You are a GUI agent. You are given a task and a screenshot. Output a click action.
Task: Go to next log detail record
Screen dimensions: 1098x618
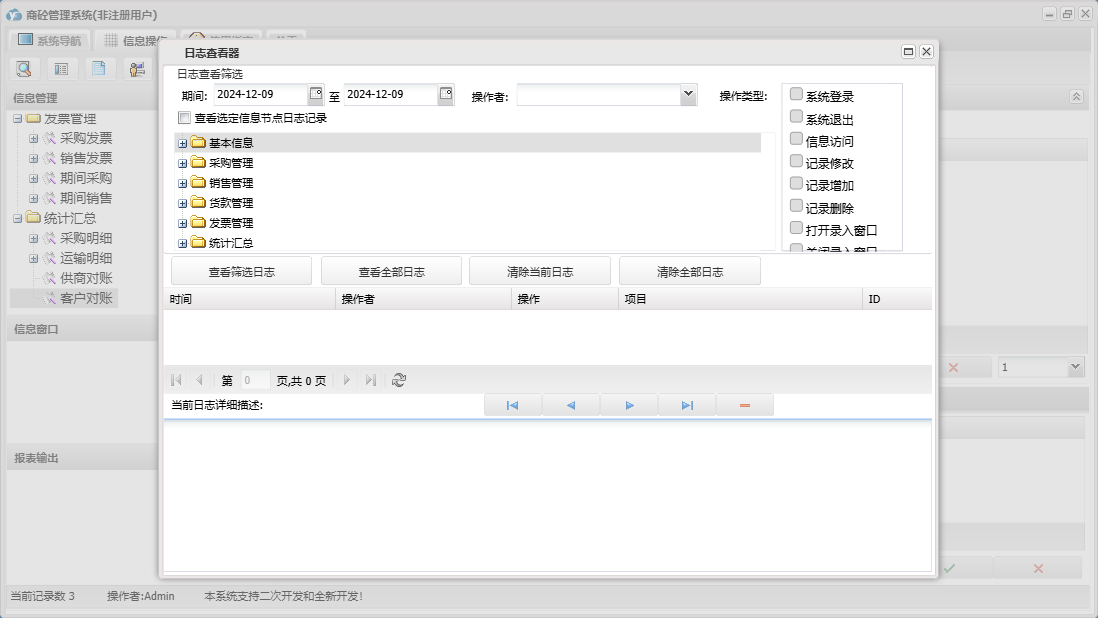pyautogui.click(x=629, y=405)
